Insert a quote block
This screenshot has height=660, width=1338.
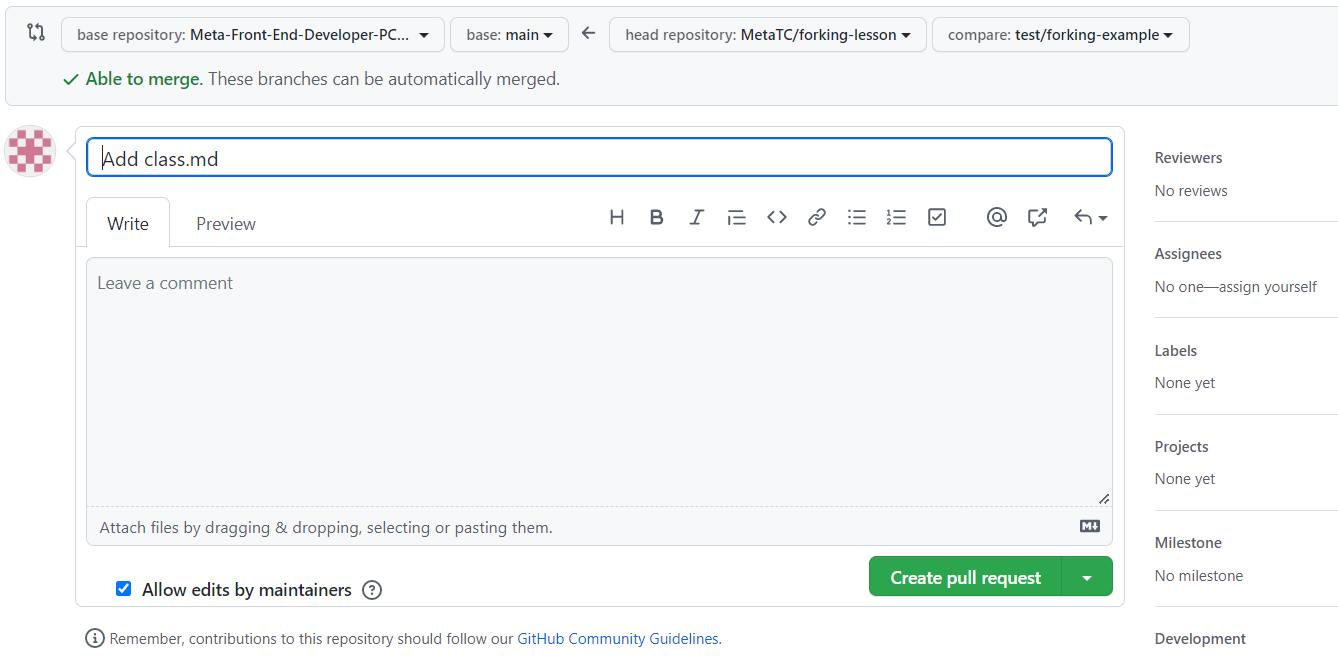(736, 217)
